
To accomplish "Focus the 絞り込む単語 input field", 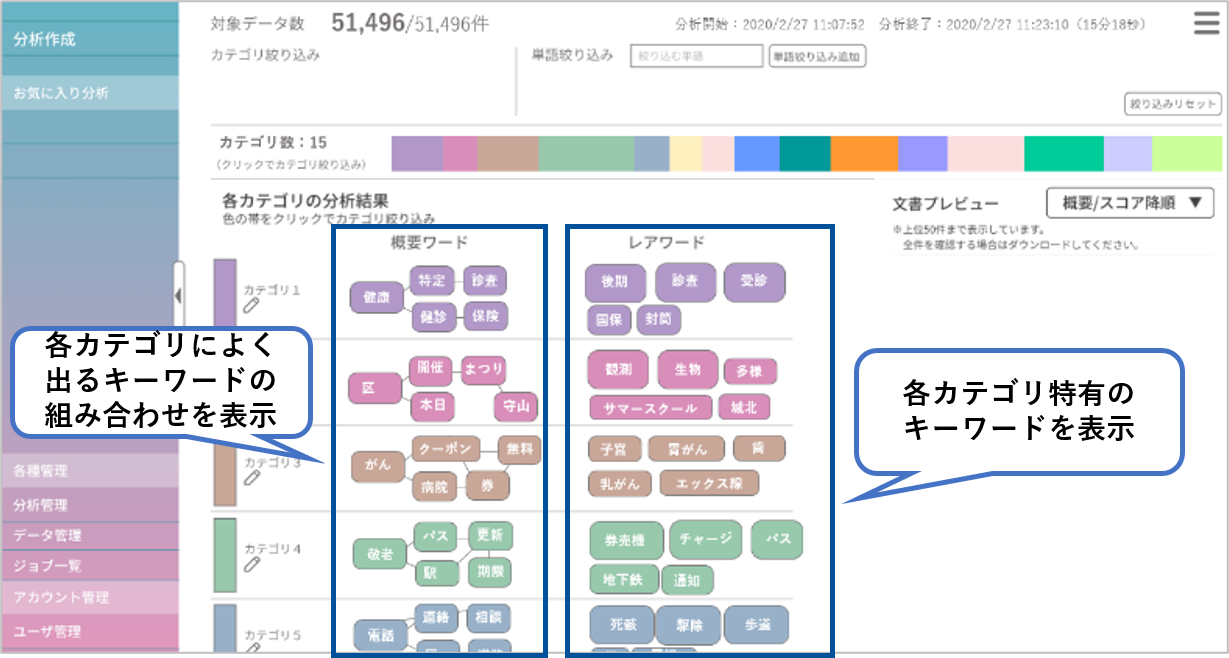I will (697, 57).
